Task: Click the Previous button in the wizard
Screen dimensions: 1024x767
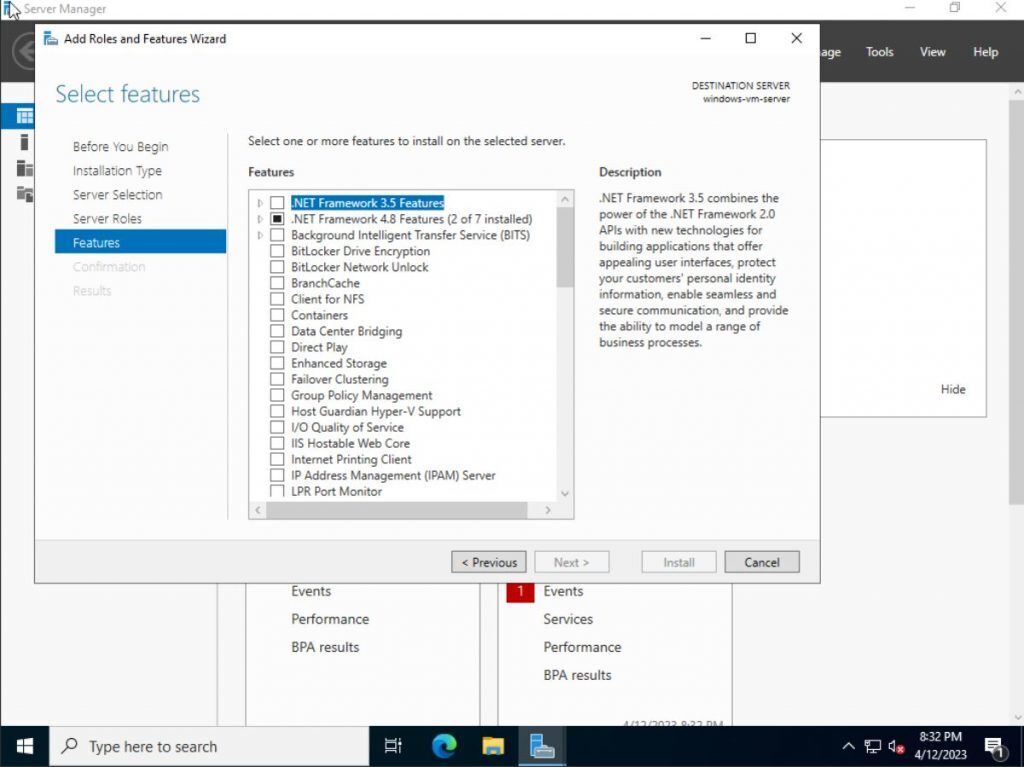Action: click(489, 561)
